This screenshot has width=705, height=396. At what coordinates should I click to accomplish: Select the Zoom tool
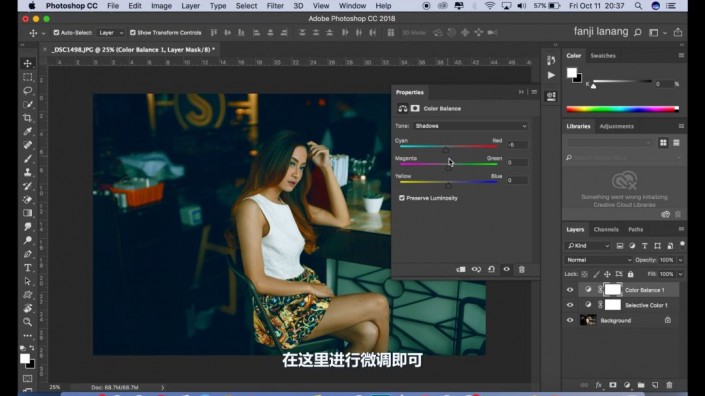27,322
